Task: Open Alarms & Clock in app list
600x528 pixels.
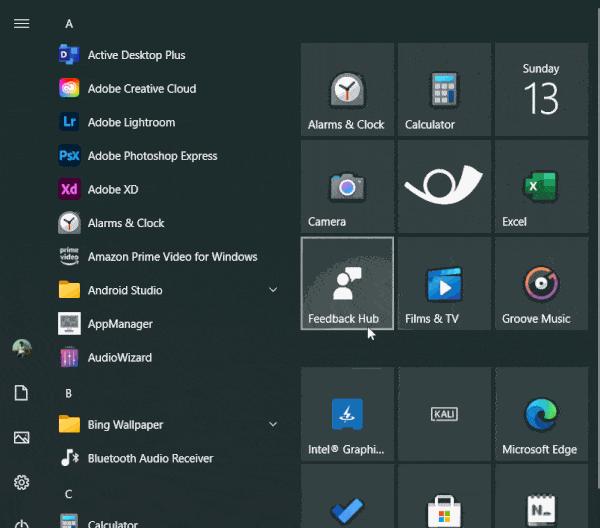Action: 168,223
